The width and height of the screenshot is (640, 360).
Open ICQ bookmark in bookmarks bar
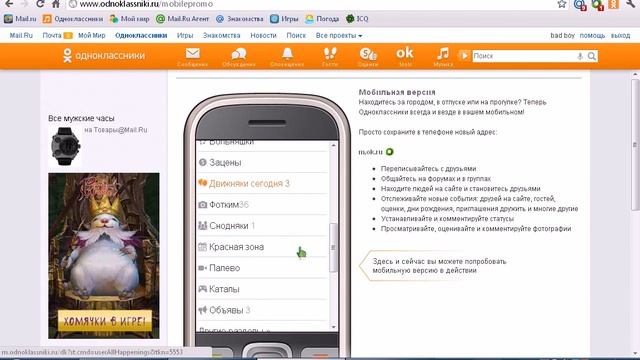357,19
